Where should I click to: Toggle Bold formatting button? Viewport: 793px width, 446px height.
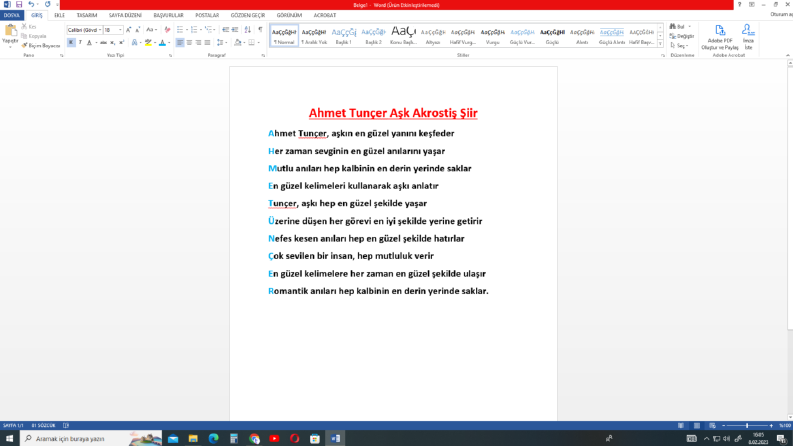(71, 42)
